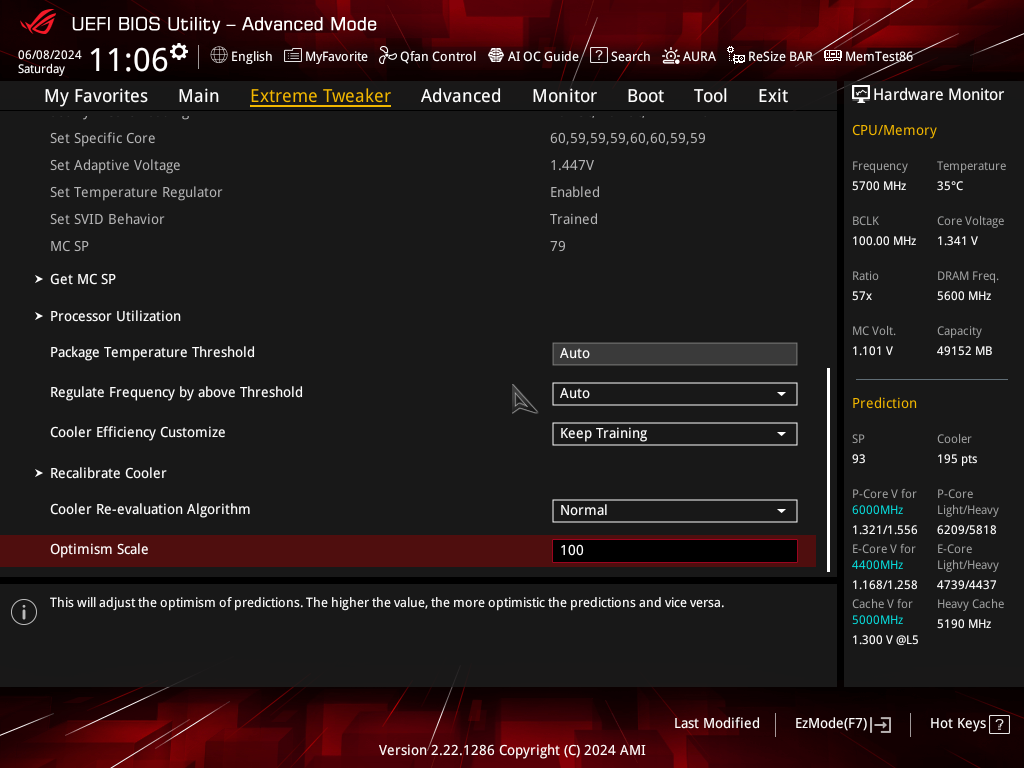The height and width of the screenshot is (768, 1024).
Task: Expand Get MC SP submenu
Action: (x=83, y=280)
